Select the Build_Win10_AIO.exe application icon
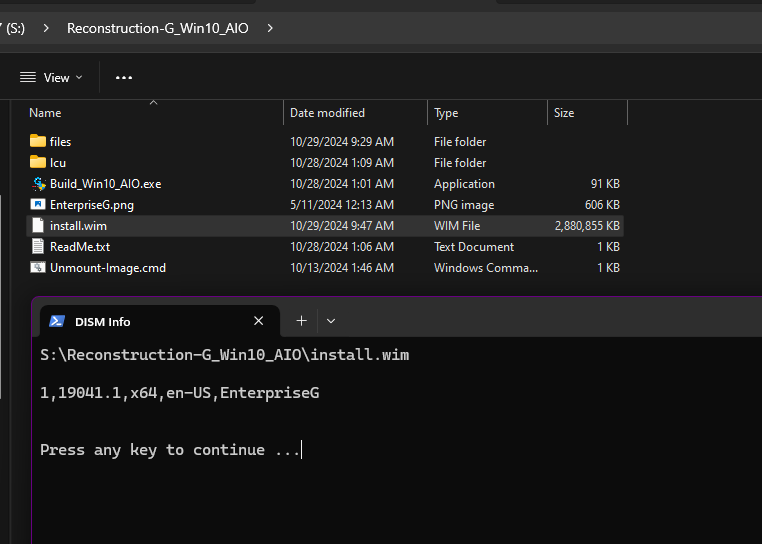The image size is (762, 544). coord(38,184)
